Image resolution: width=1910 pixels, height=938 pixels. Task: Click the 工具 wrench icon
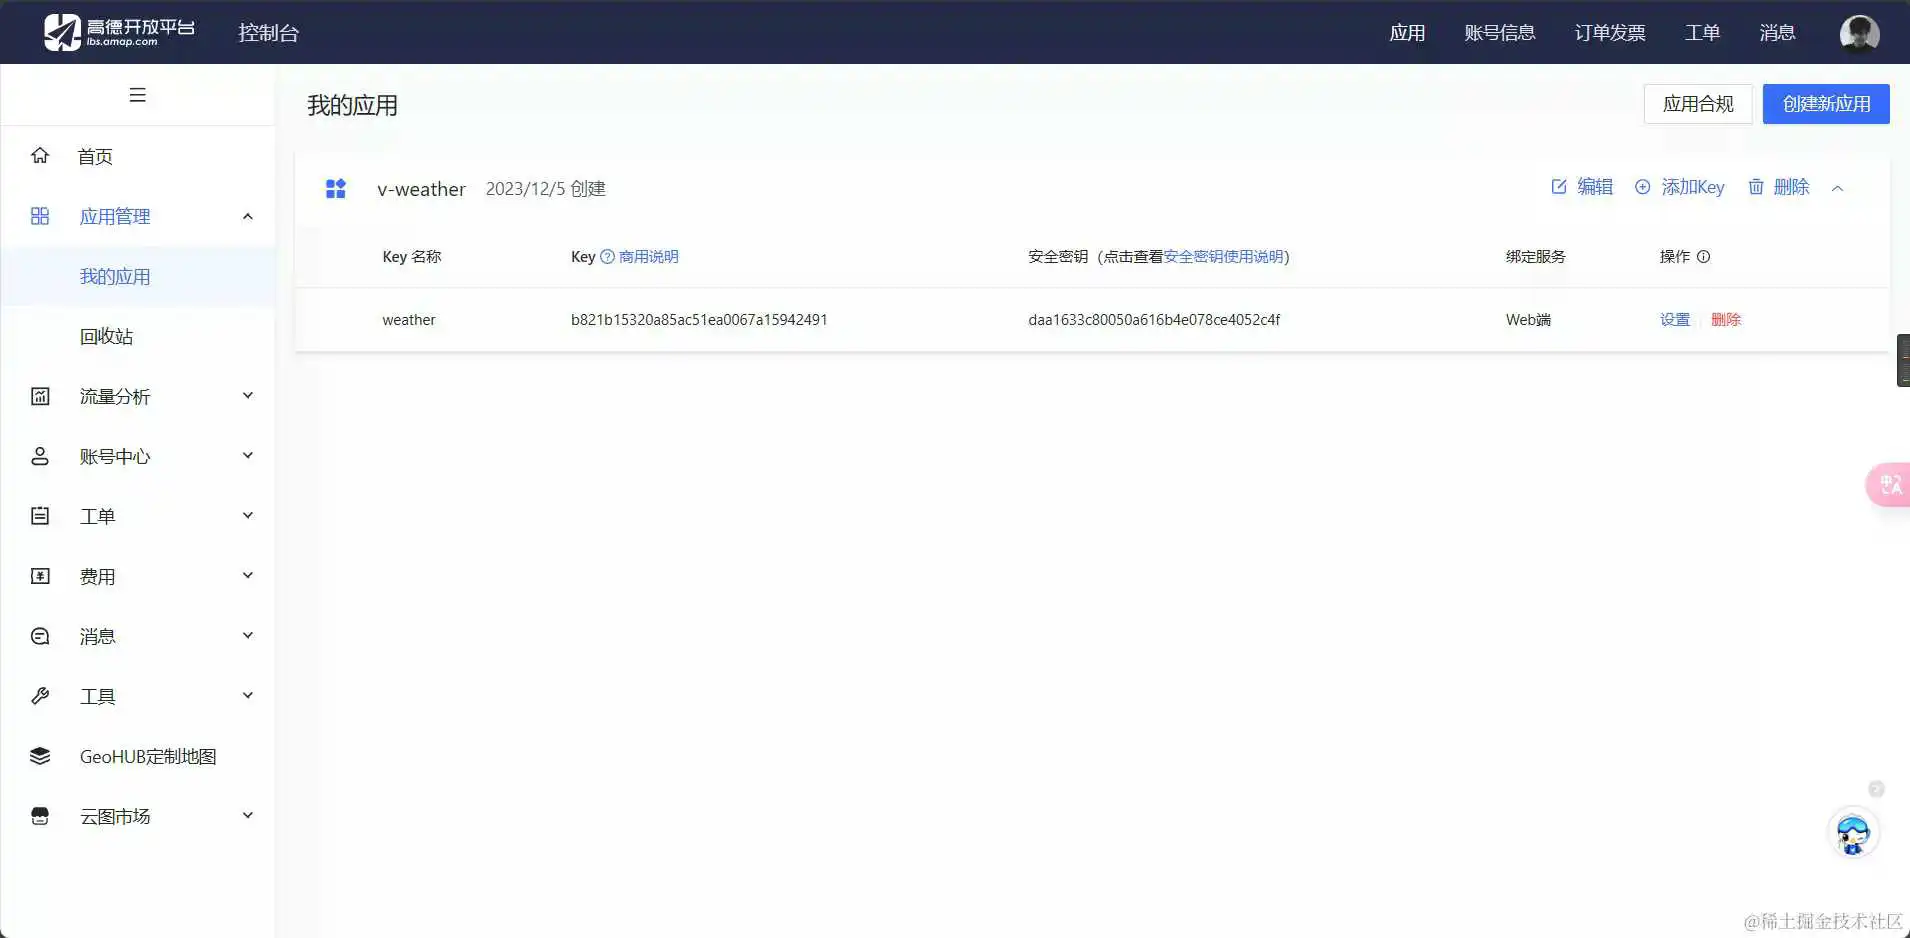(x=40, y=696)
